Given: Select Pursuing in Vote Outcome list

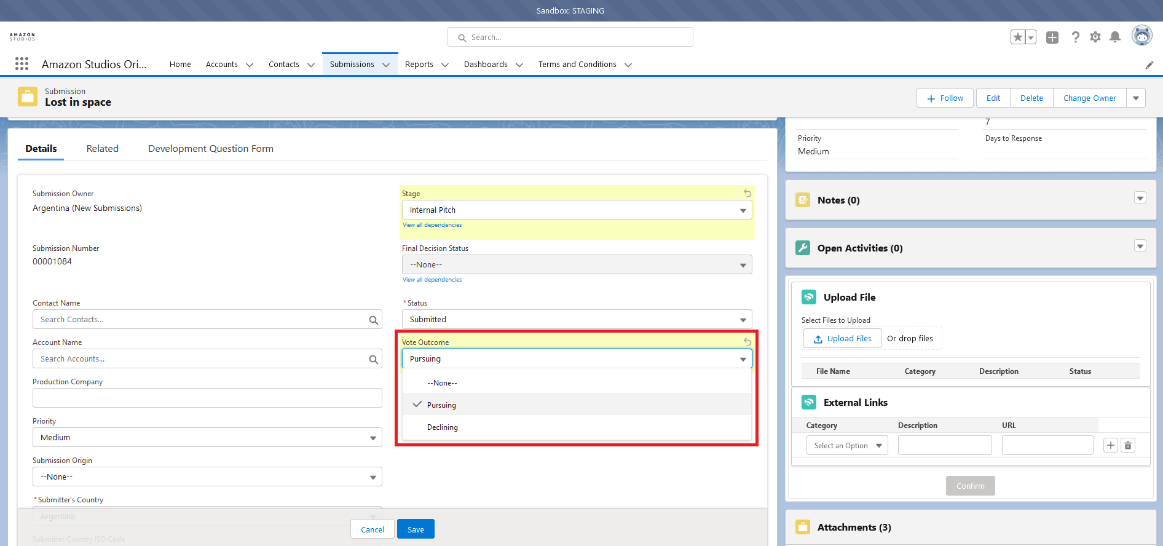Looking at the screenshot, I should coord(577,405).
